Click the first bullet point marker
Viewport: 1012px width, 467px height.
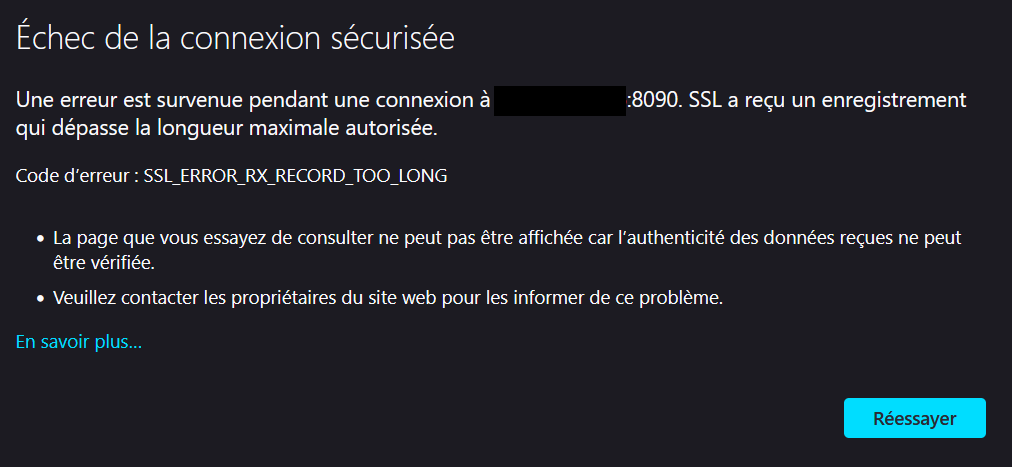40,240
